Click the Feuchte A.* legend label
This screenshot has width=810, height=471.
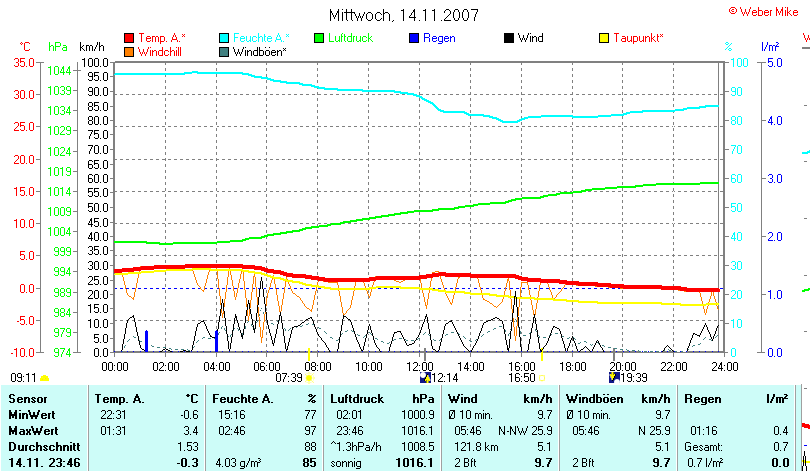click(261, 38)
